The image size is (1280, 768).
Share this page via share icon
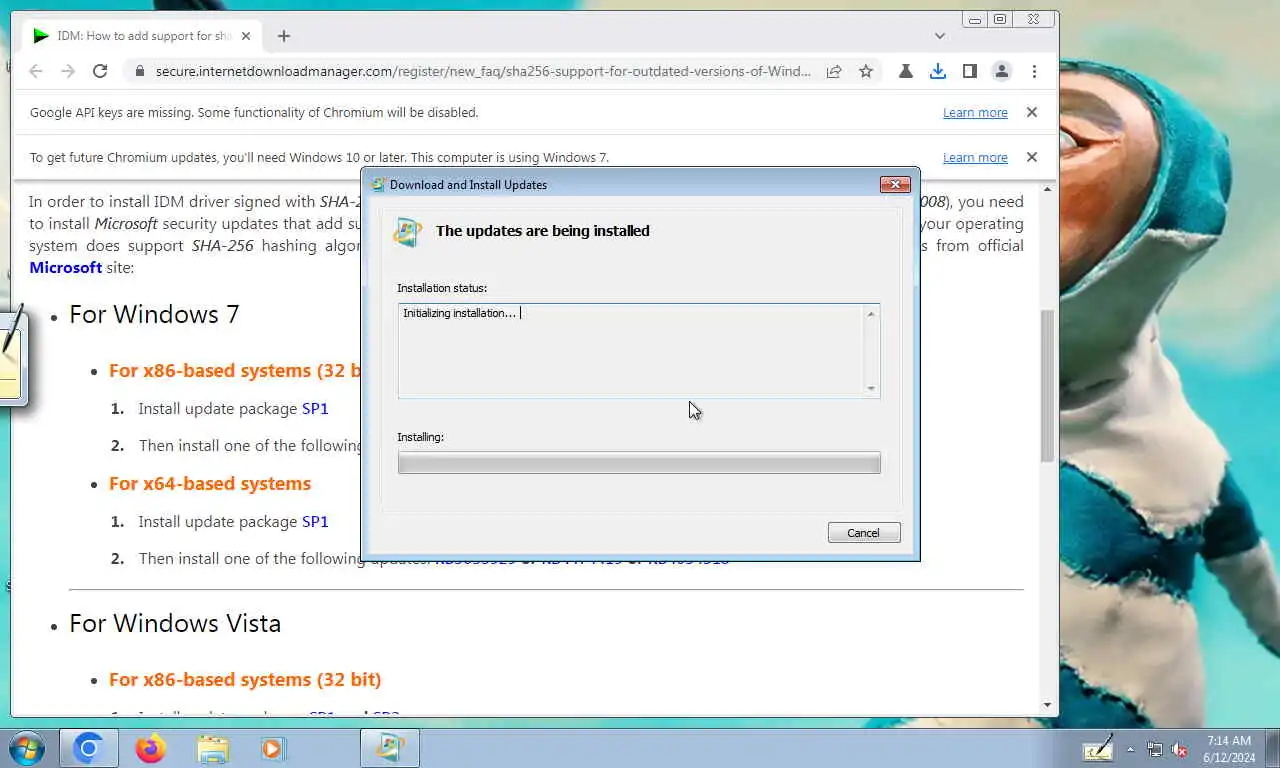pyautogui.click(x=834, y=71)
